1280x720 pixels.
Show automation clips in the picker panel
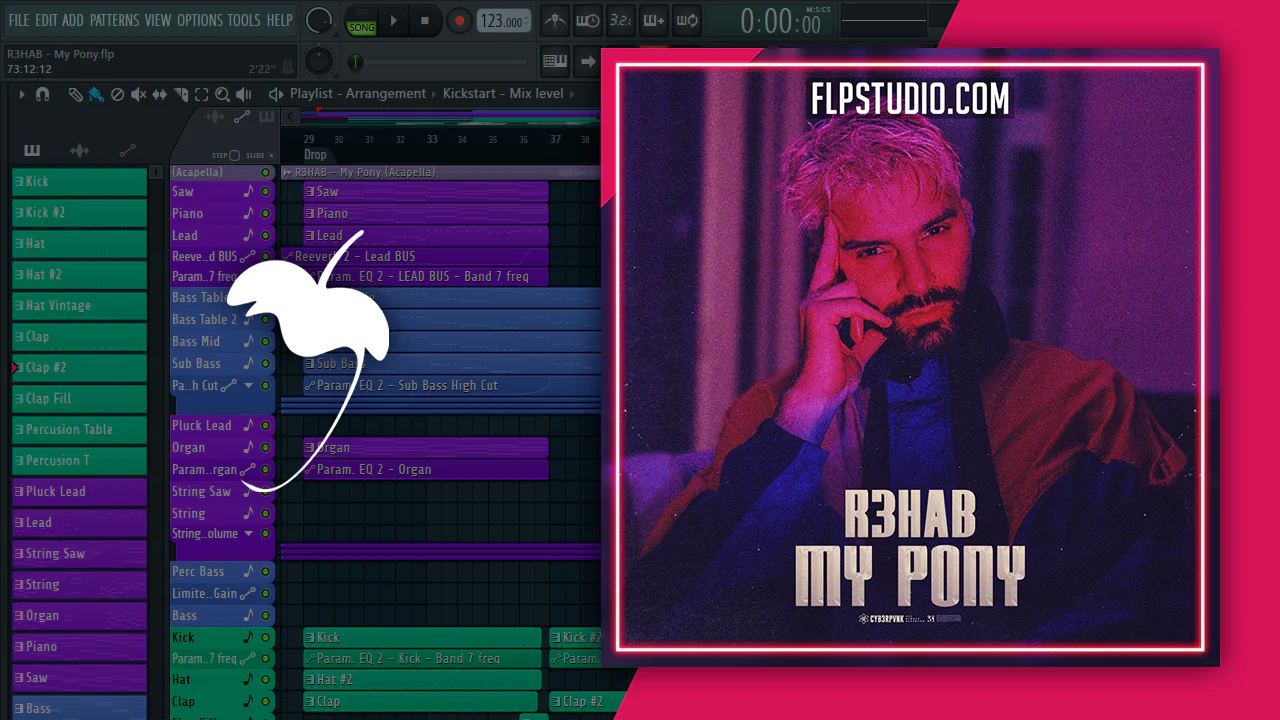click(x=127, y=150)
